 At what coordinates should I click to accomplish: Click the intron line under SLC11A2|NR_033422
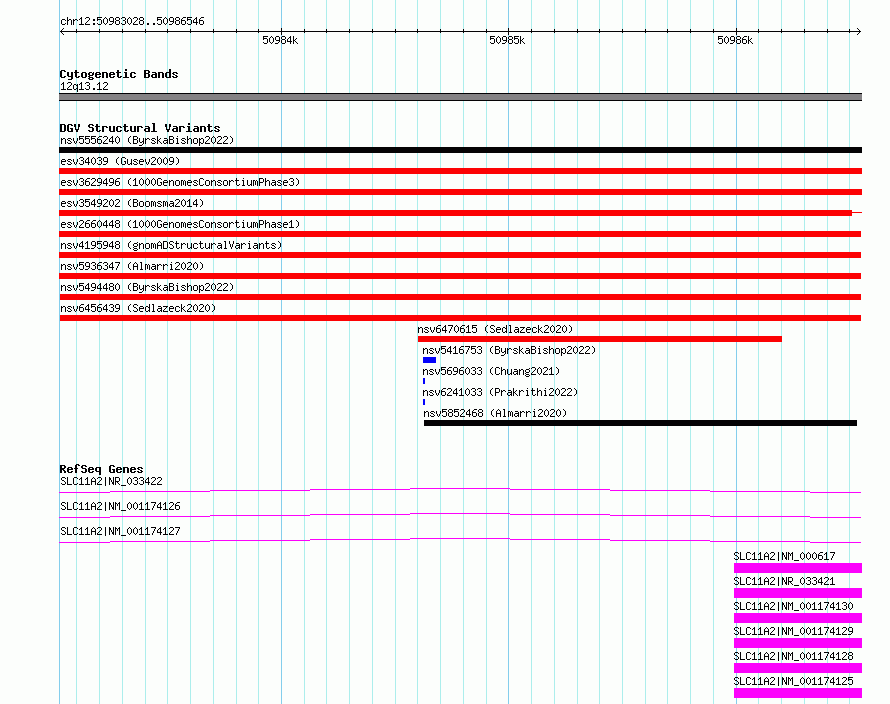(460, 491)
